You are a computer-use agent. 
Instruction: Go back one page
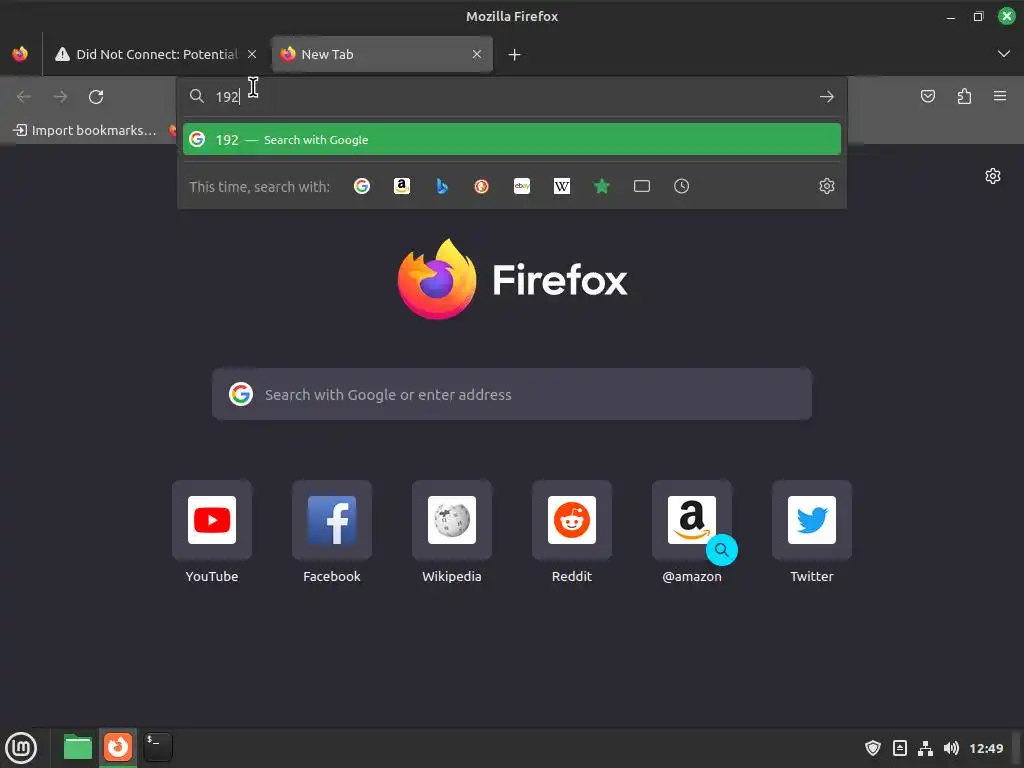coord(24,97)
